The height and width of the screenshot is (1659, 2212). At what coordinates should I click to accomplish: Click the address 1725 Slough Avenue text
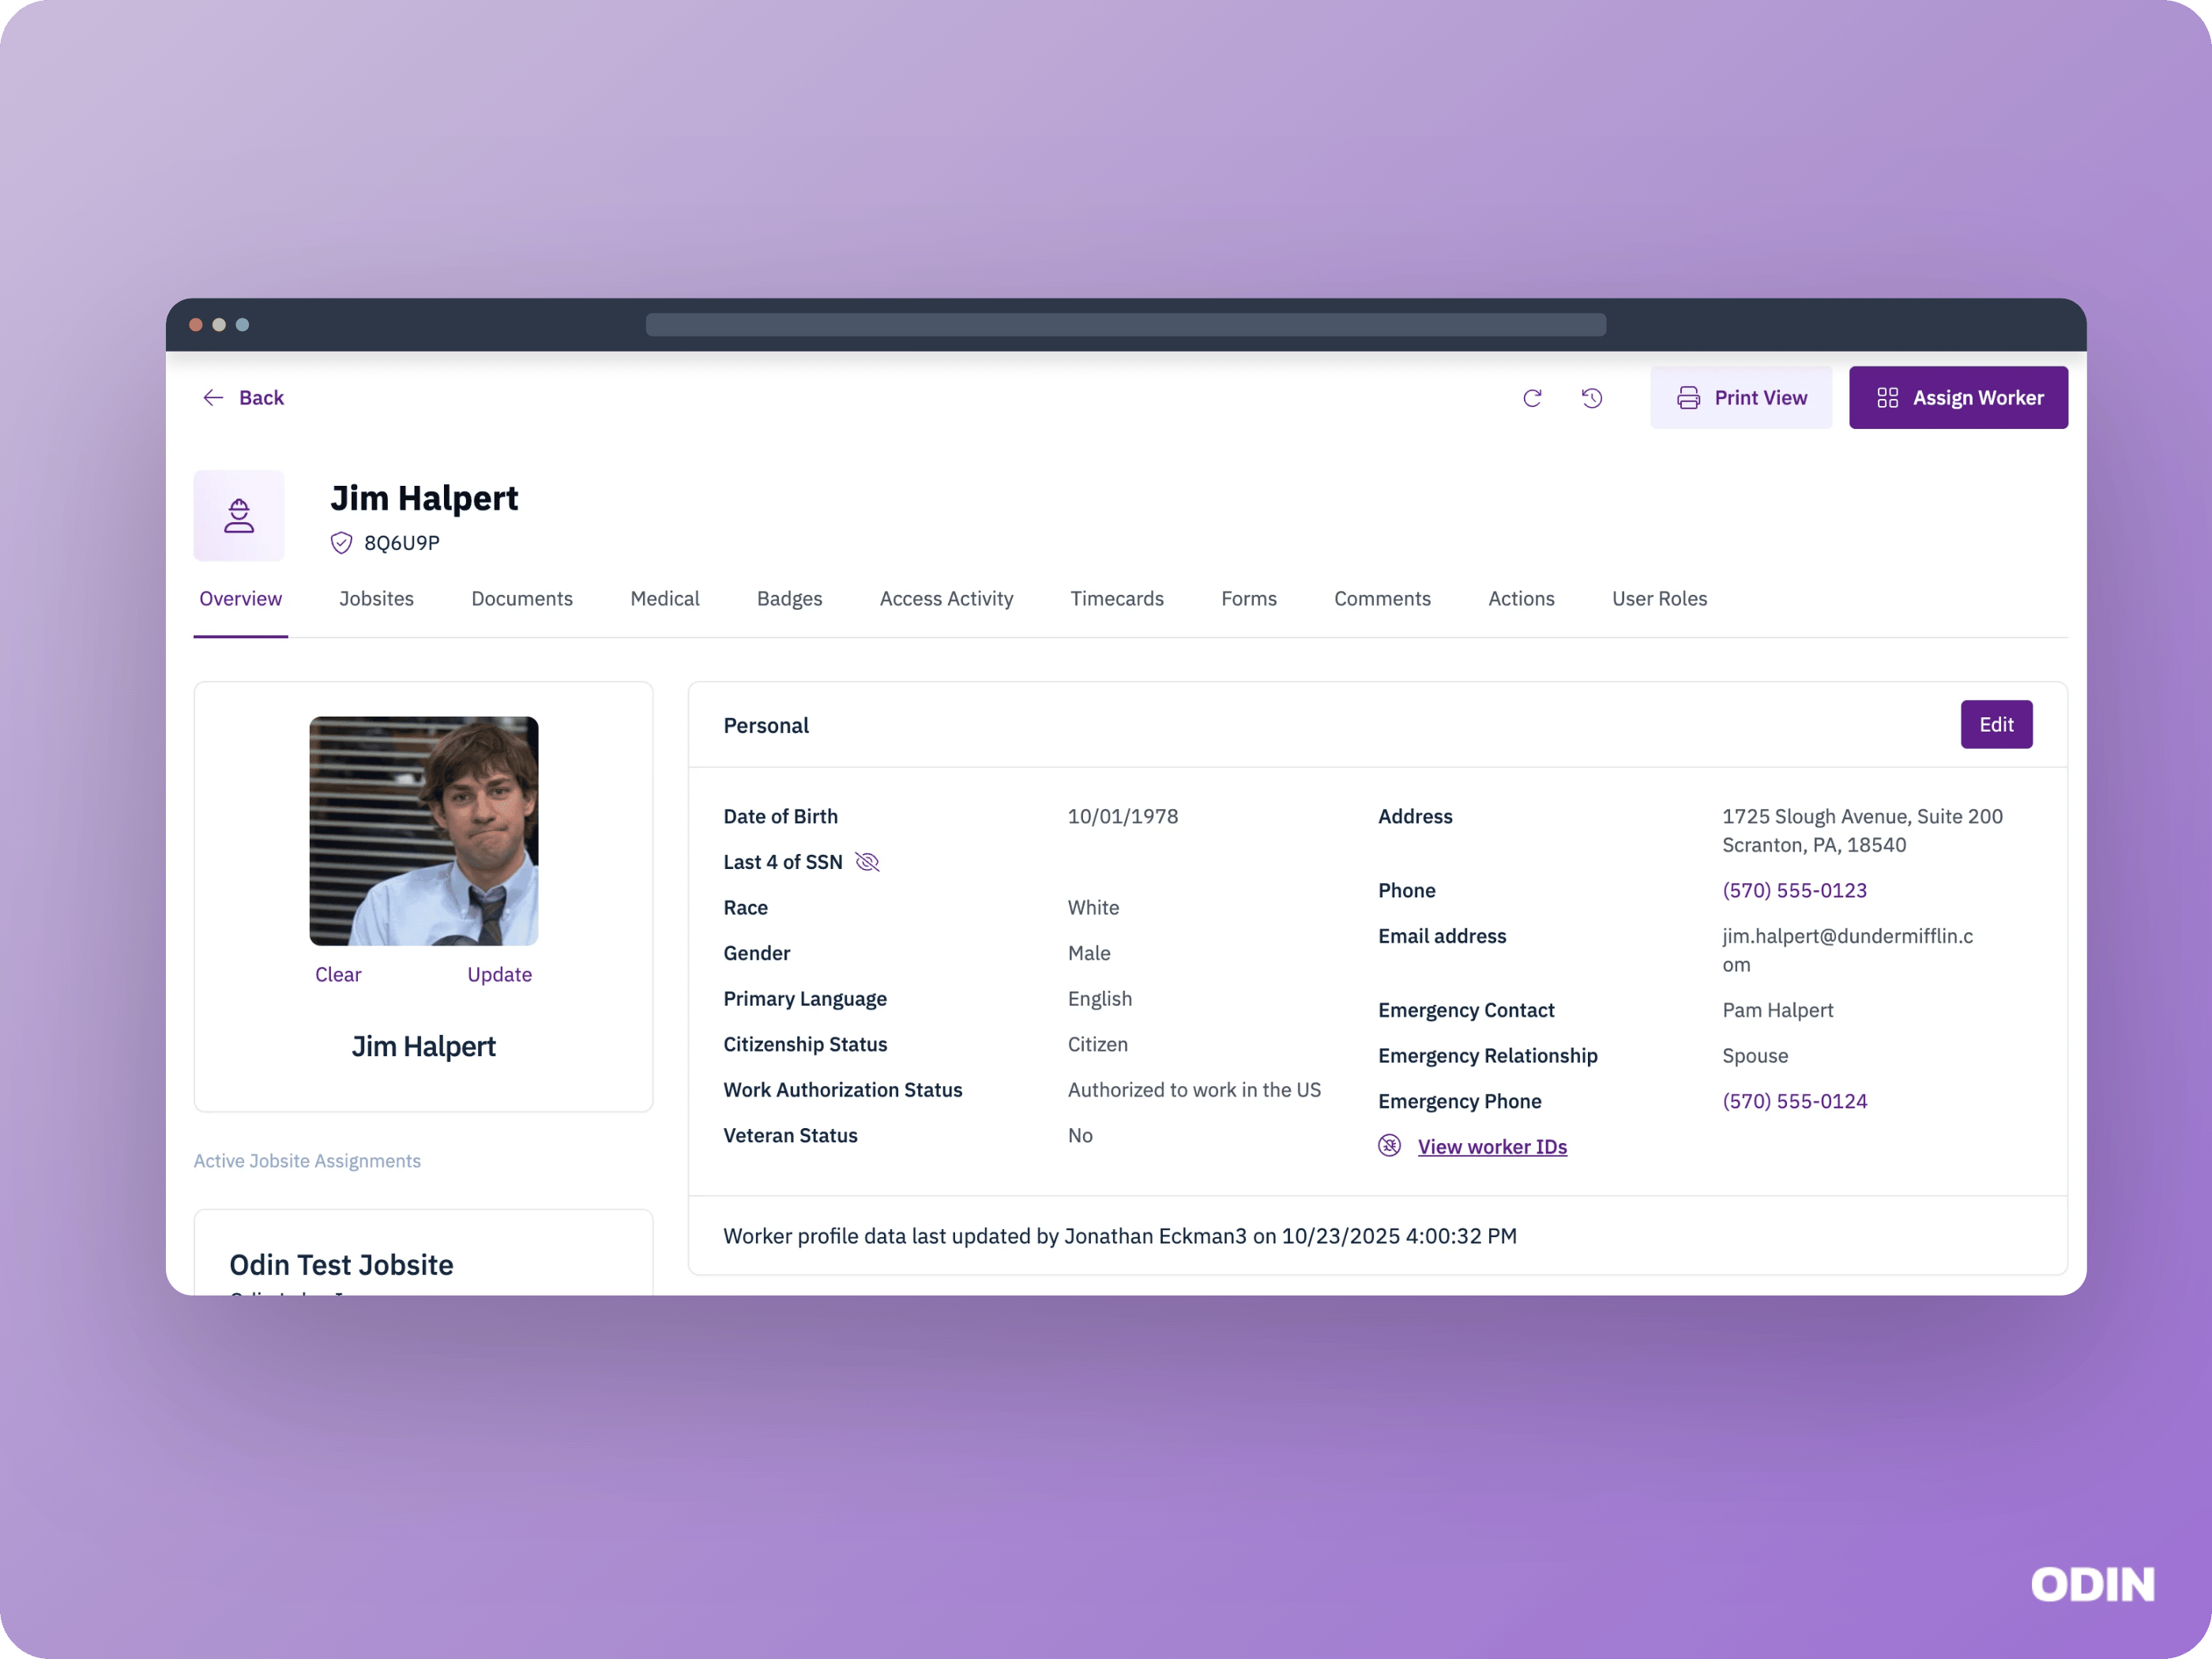click(x=1862, y=831)
